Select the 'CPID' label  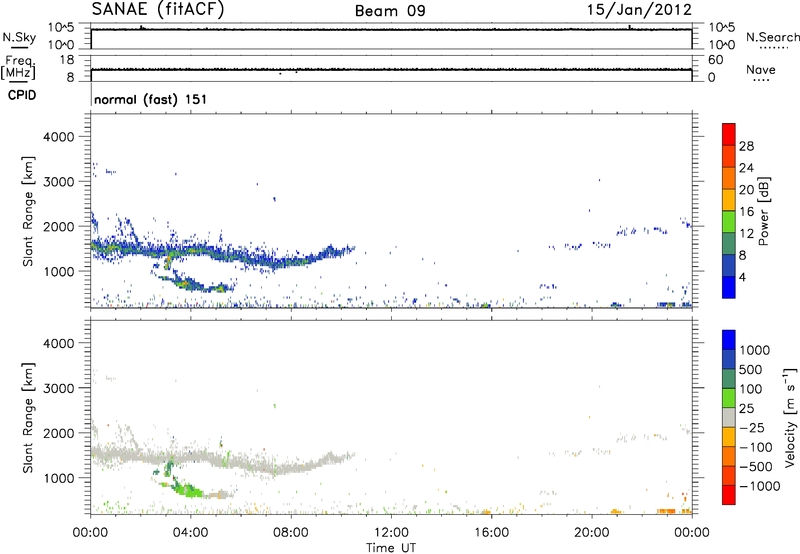click(x=22, y=95)
